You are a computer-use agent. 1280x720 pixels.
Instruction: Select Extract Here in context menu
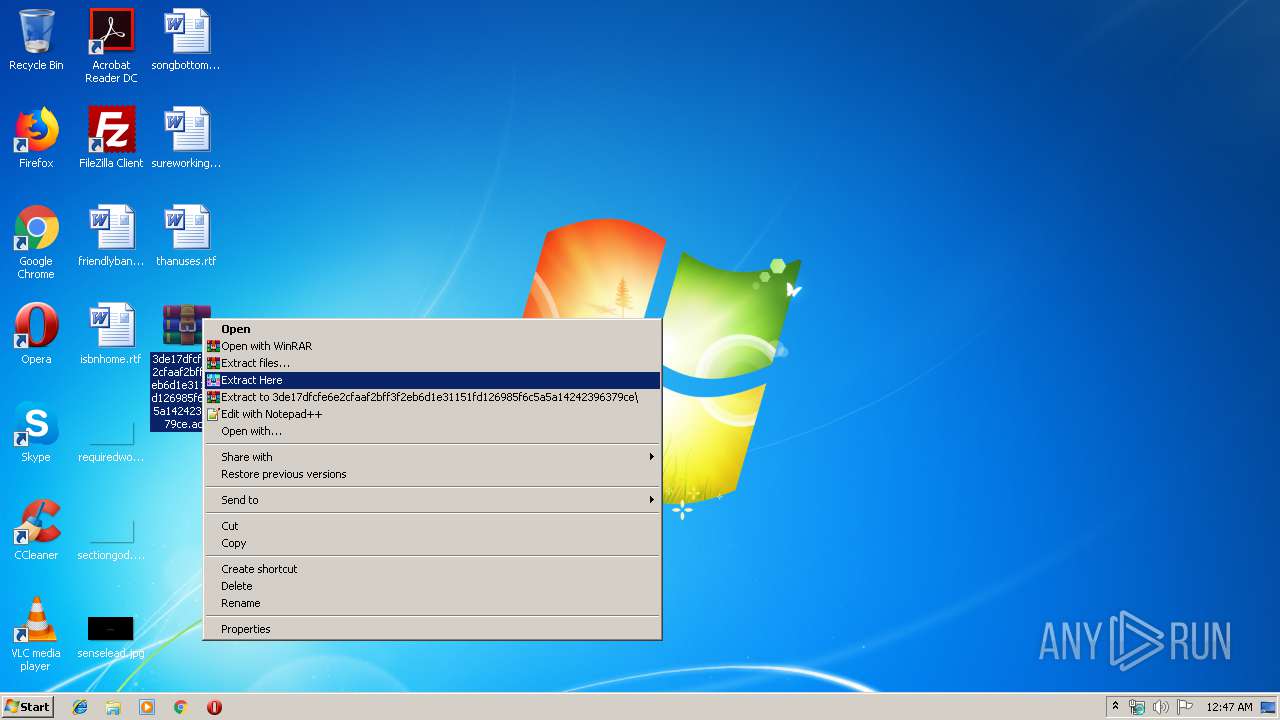point(432,380)
